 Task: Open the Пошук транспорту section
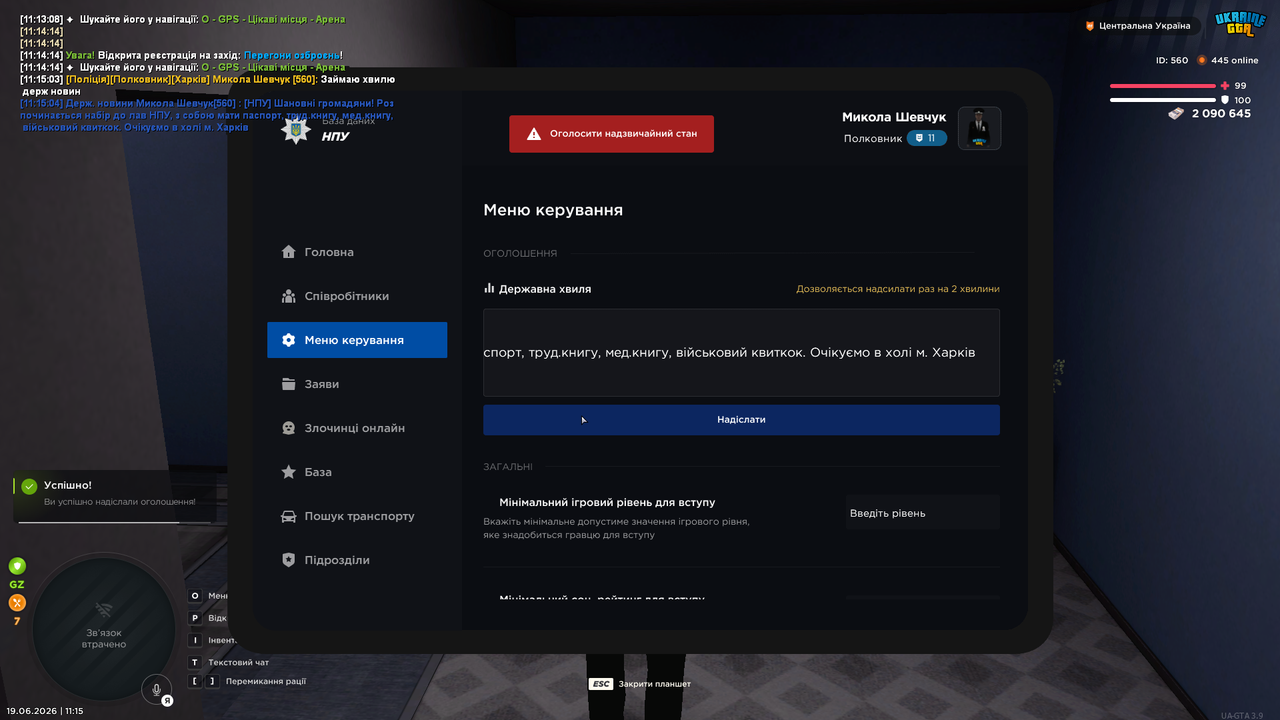357,516
